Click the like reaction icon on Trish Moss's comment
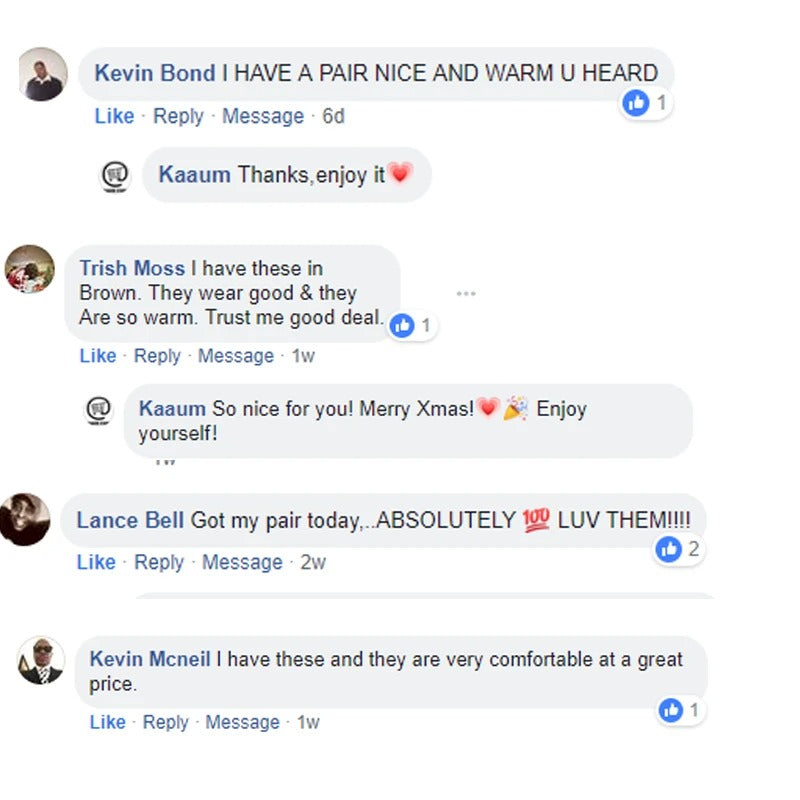 click(402, 326)
